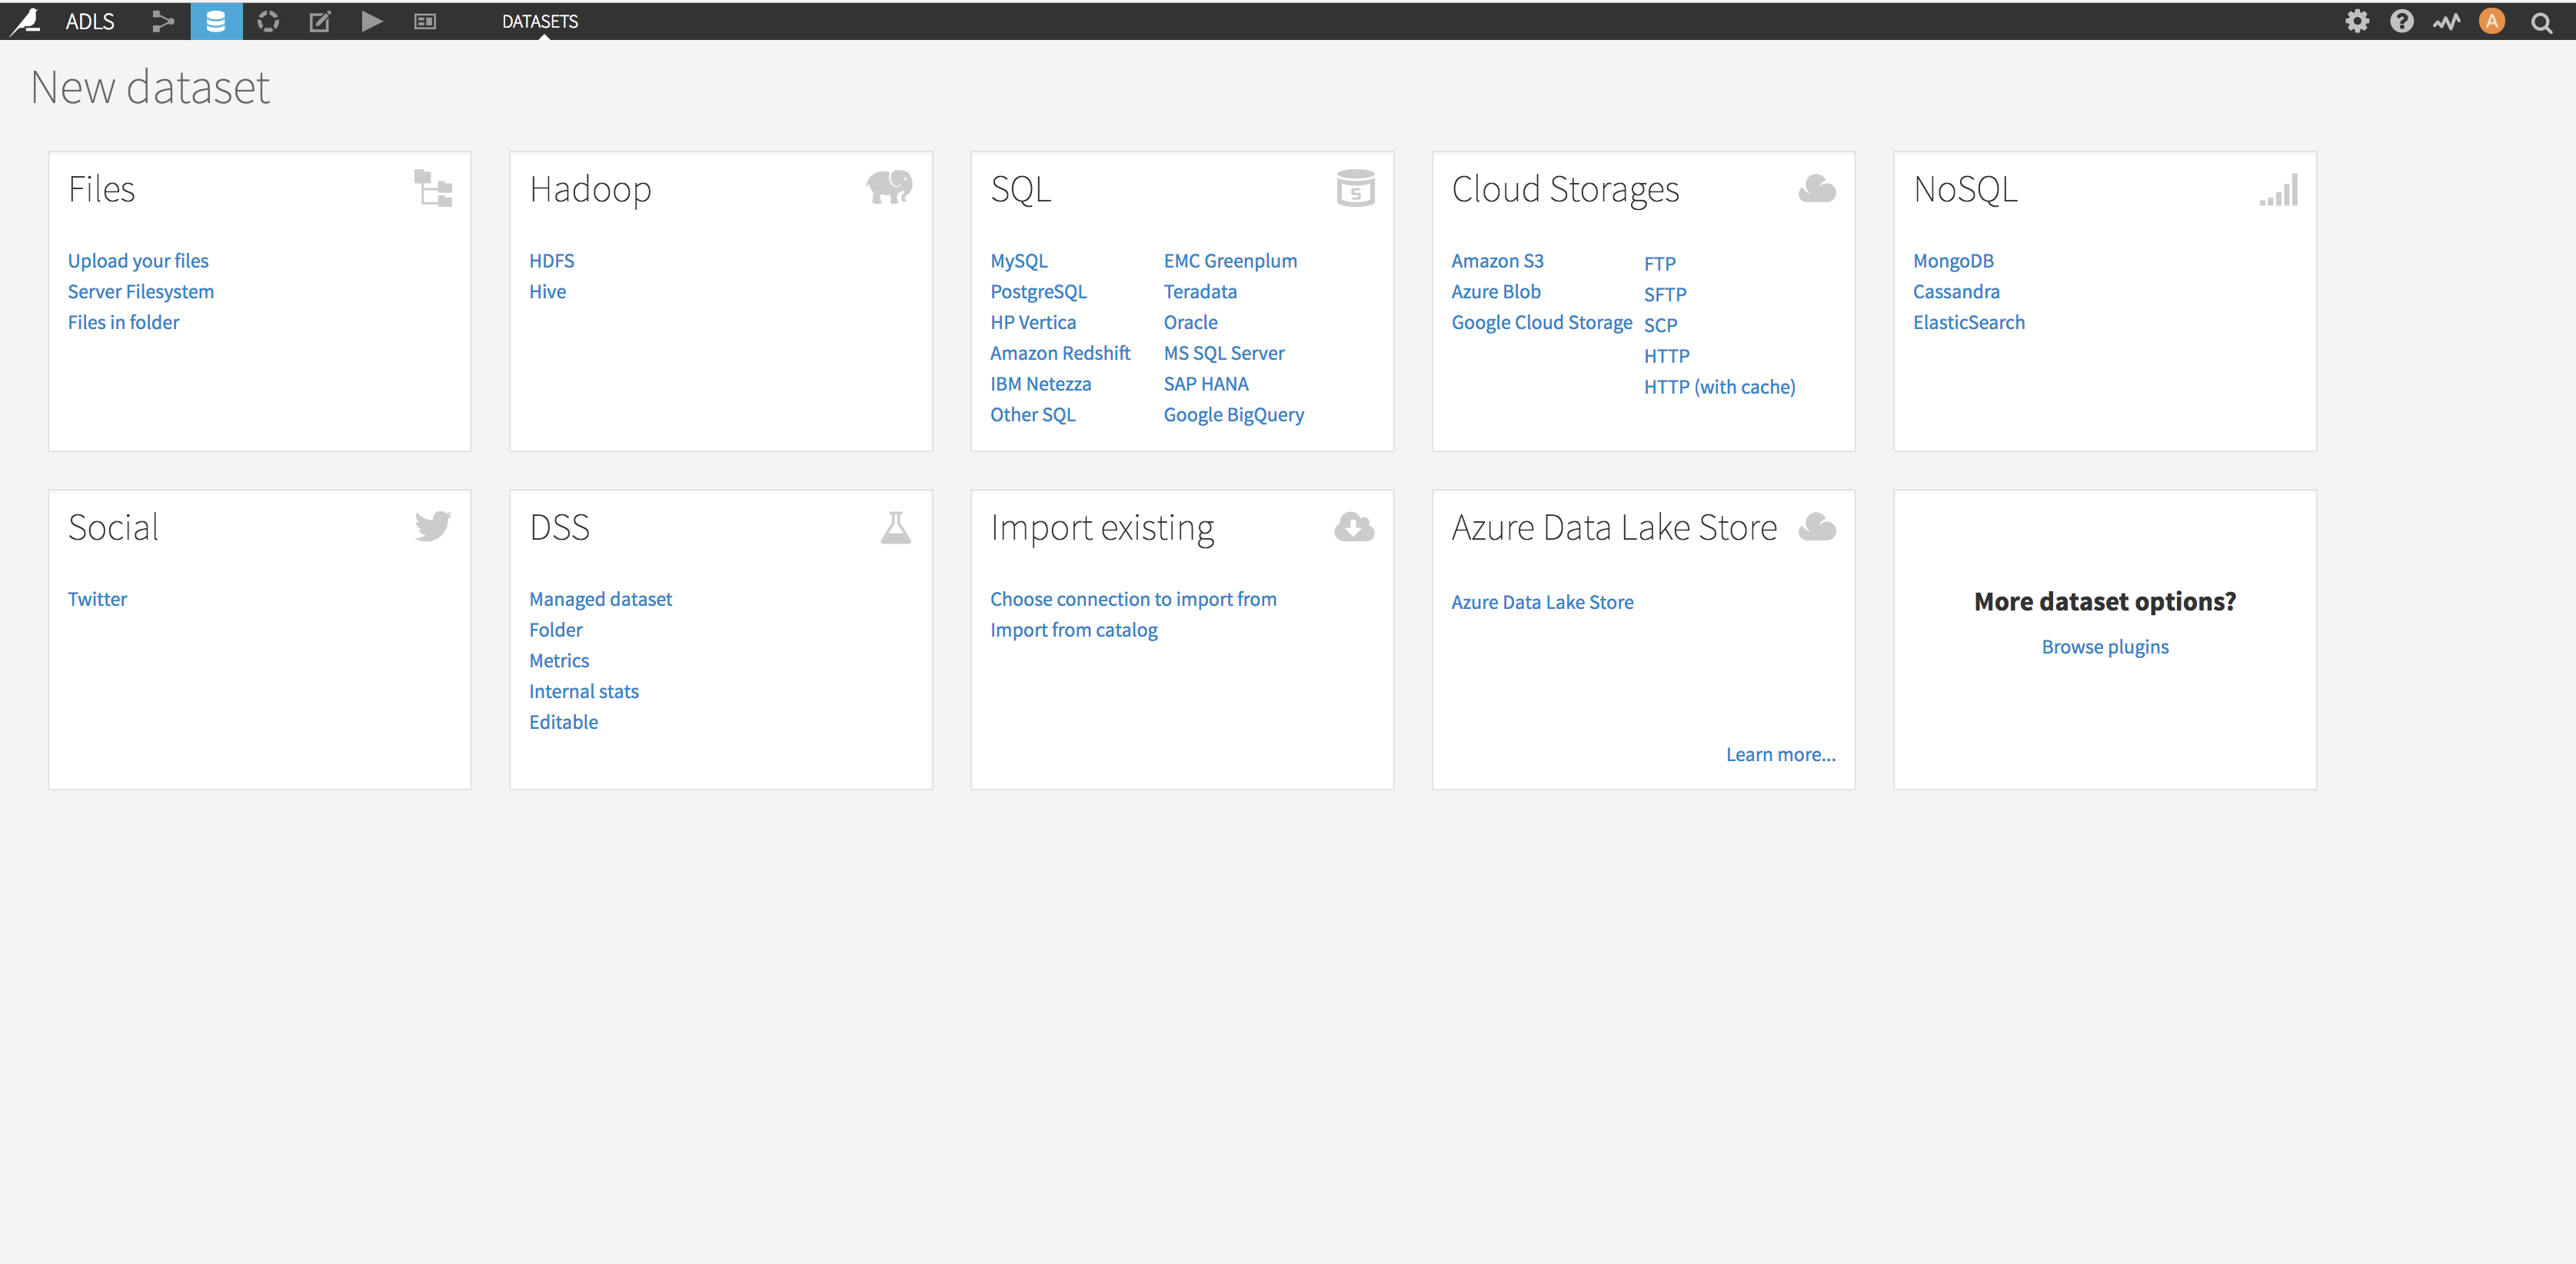
Task: Click the Files card folder tree icon
Action: pyautogui.click(x=433, y=188)
